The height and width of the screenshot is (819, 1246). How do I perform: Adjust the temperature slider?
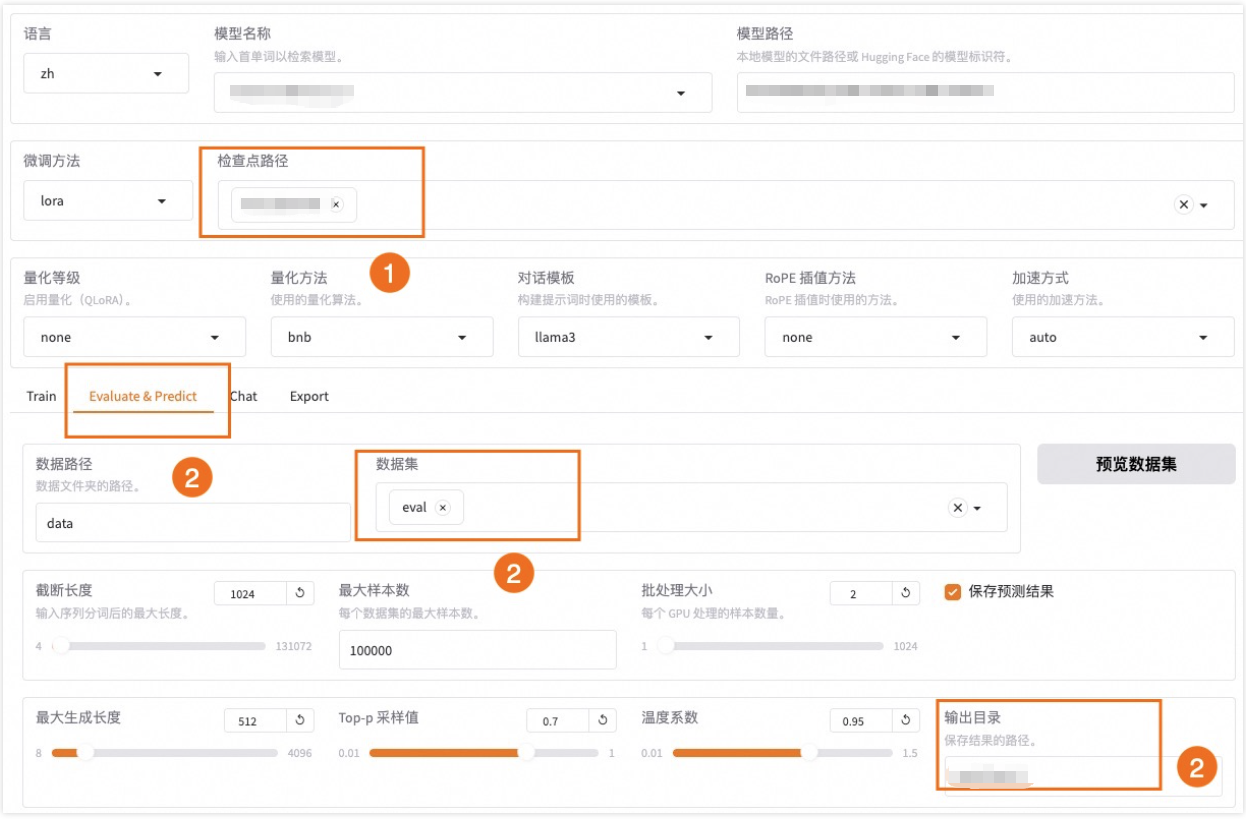[x=783, y=752]
